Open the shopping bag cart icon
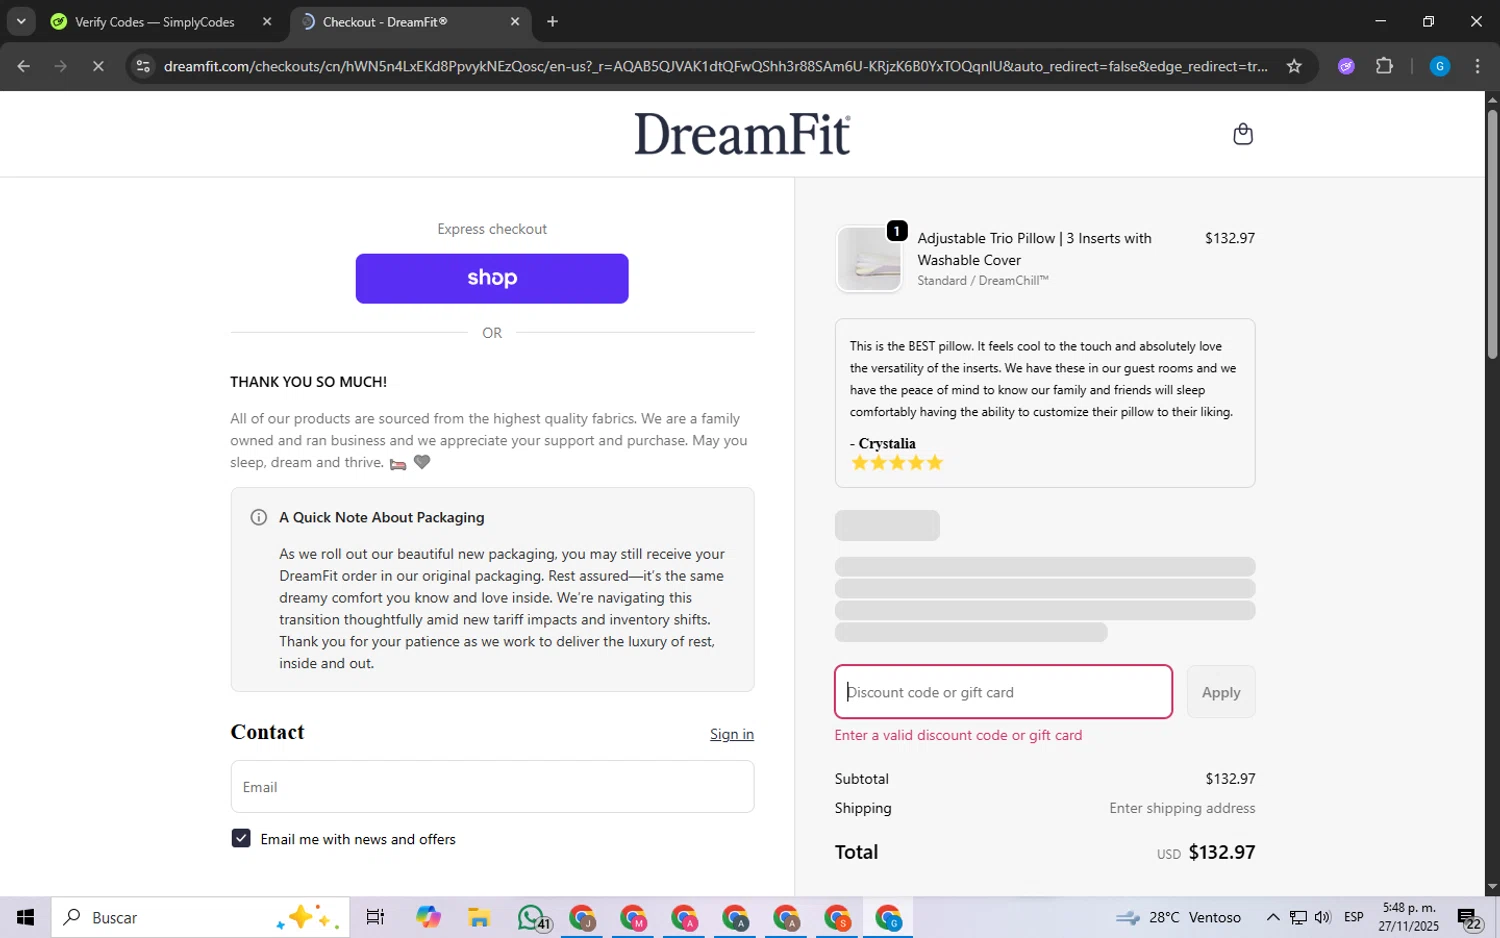Screen dimensions: 1500x938 point(1243,134)
